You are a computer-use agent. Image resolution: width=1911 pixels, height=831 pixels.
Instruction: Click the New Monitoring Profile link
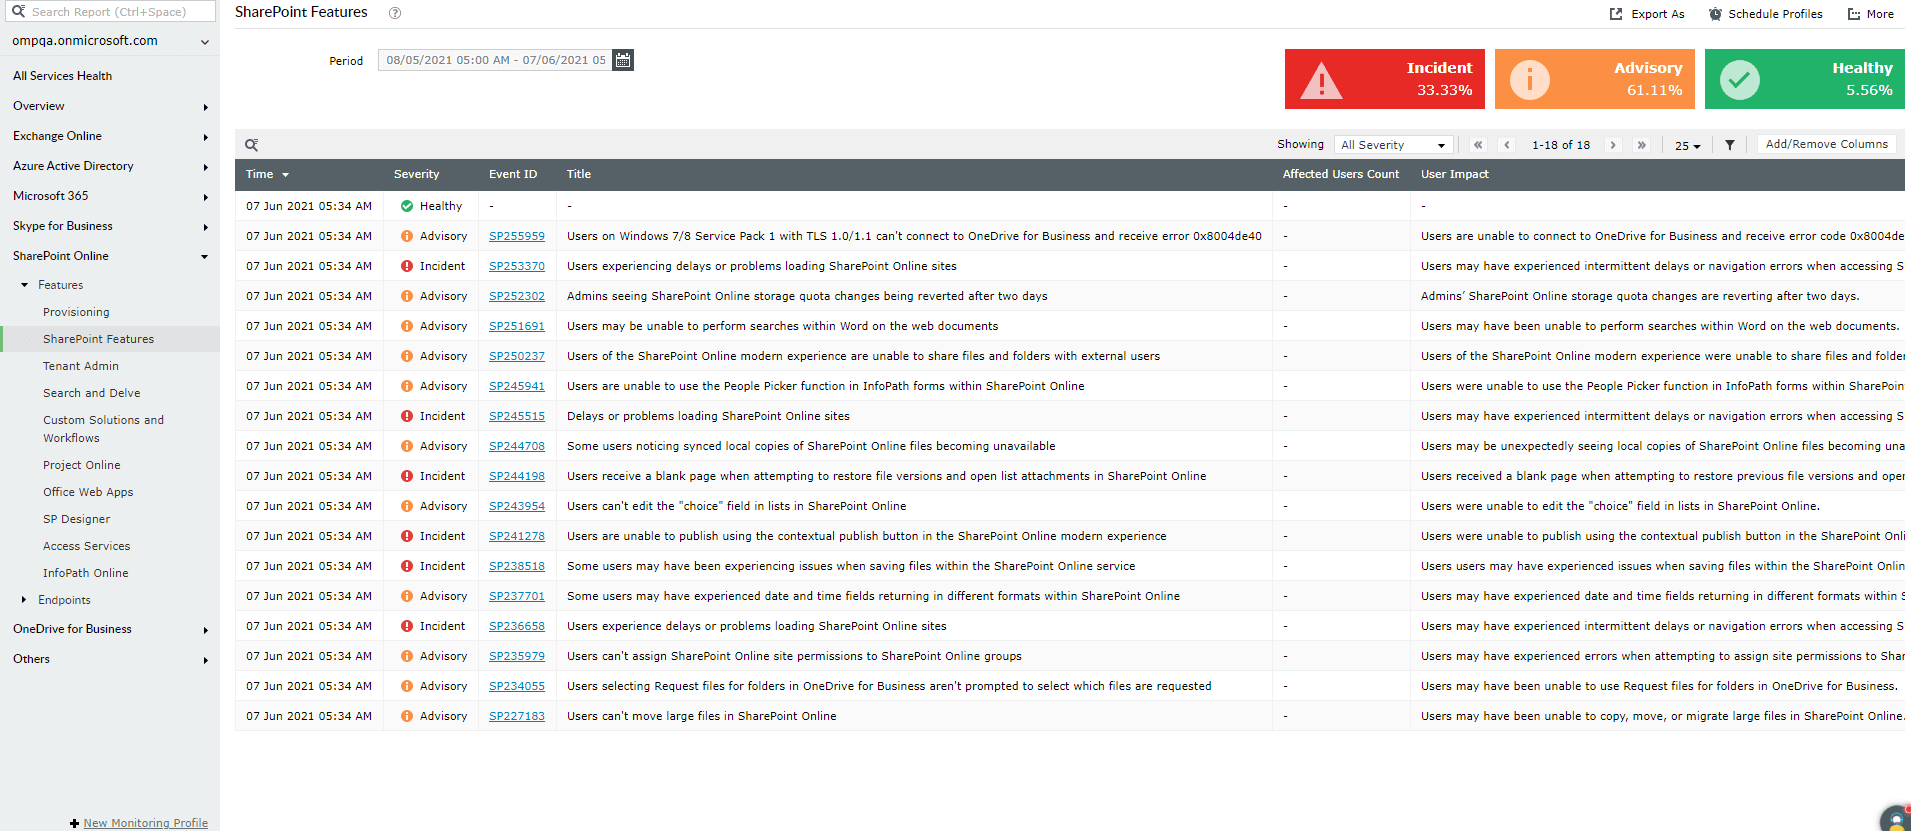tap(146, 823)
